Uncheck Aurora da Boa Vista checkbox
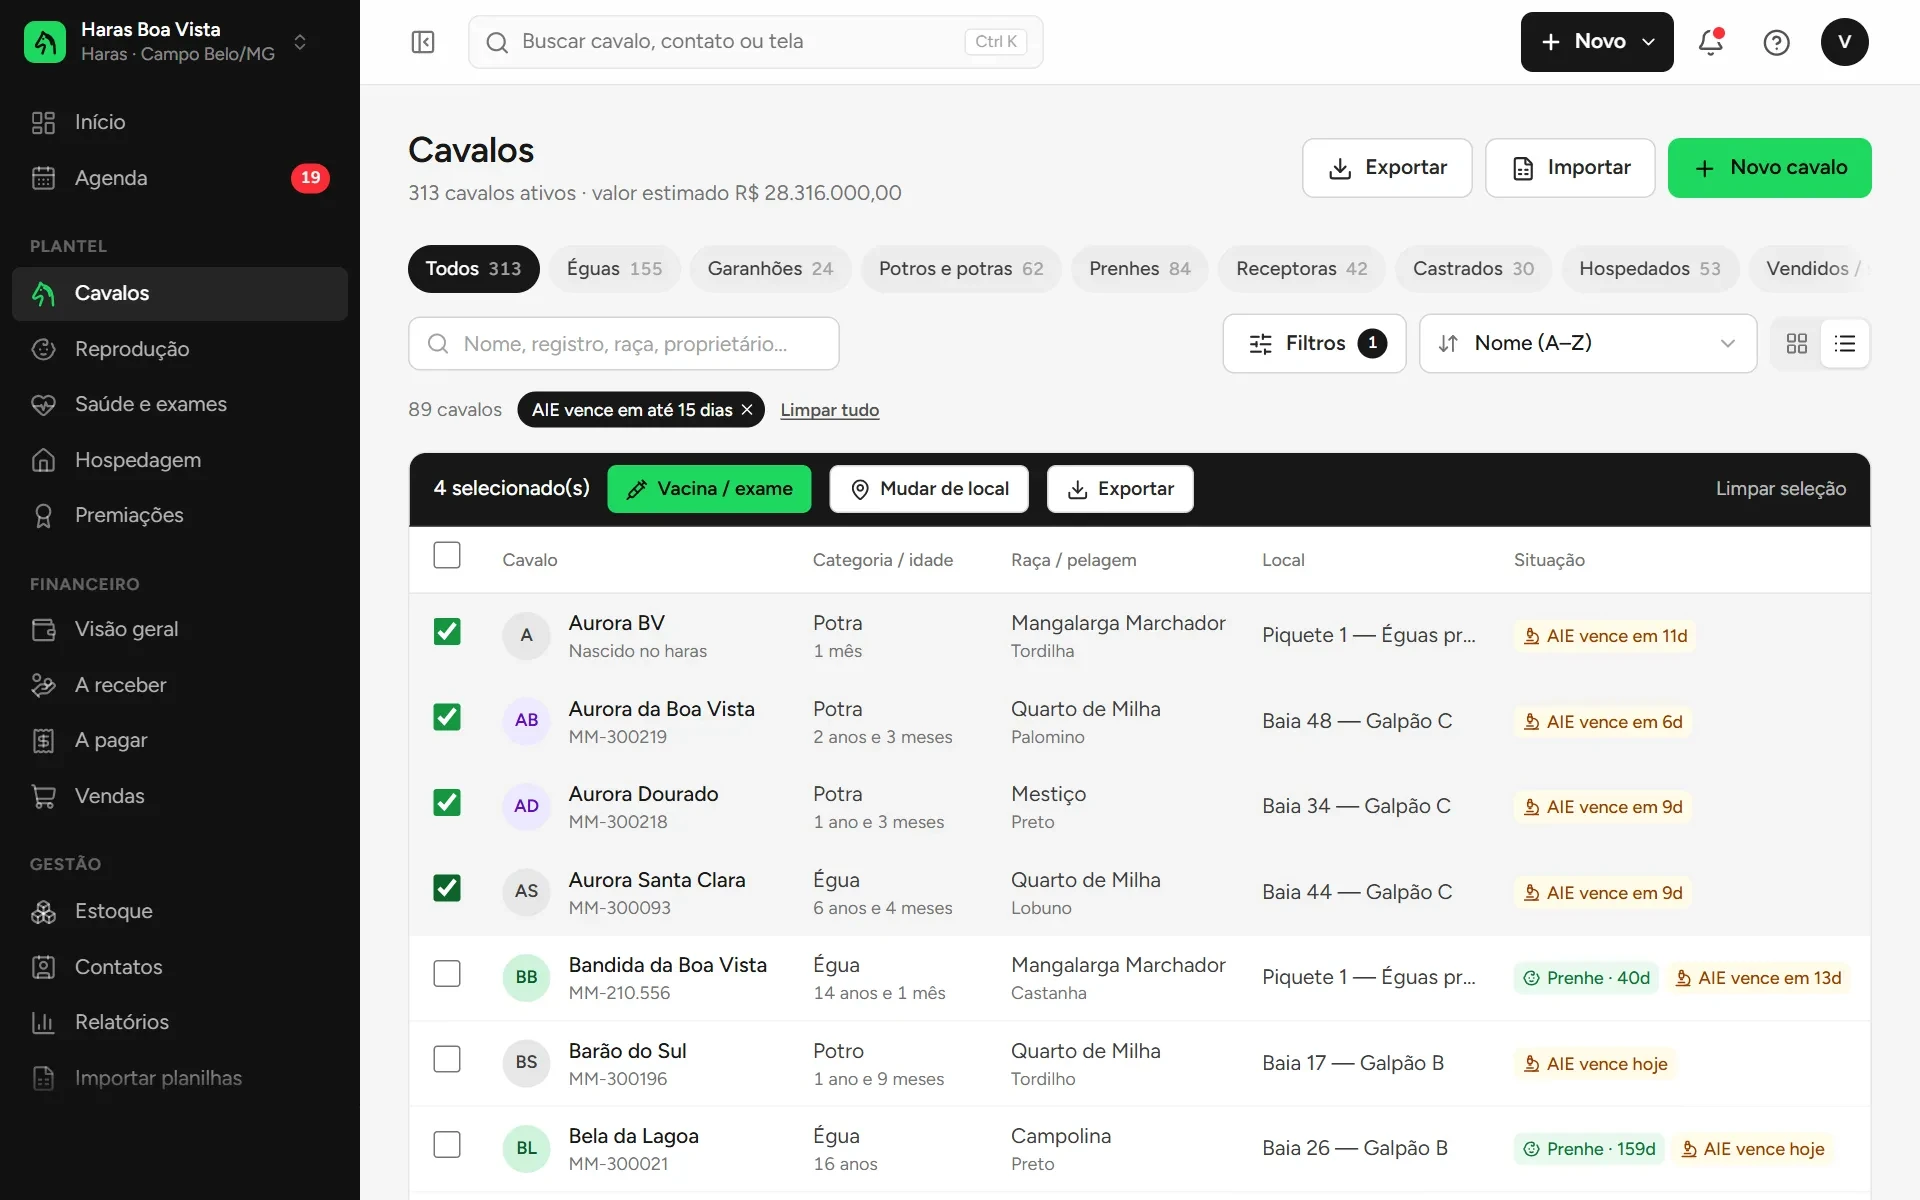Viewport: 1920px width, 1200px height. (447, 717)
